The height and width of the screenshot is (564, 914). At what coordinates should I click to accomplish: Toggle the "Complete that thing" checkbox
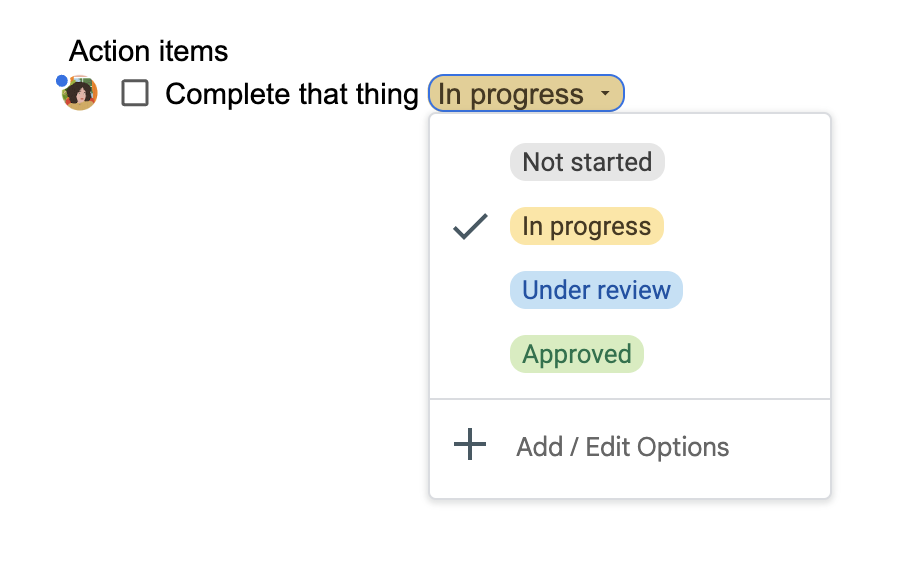pos(135,94)
